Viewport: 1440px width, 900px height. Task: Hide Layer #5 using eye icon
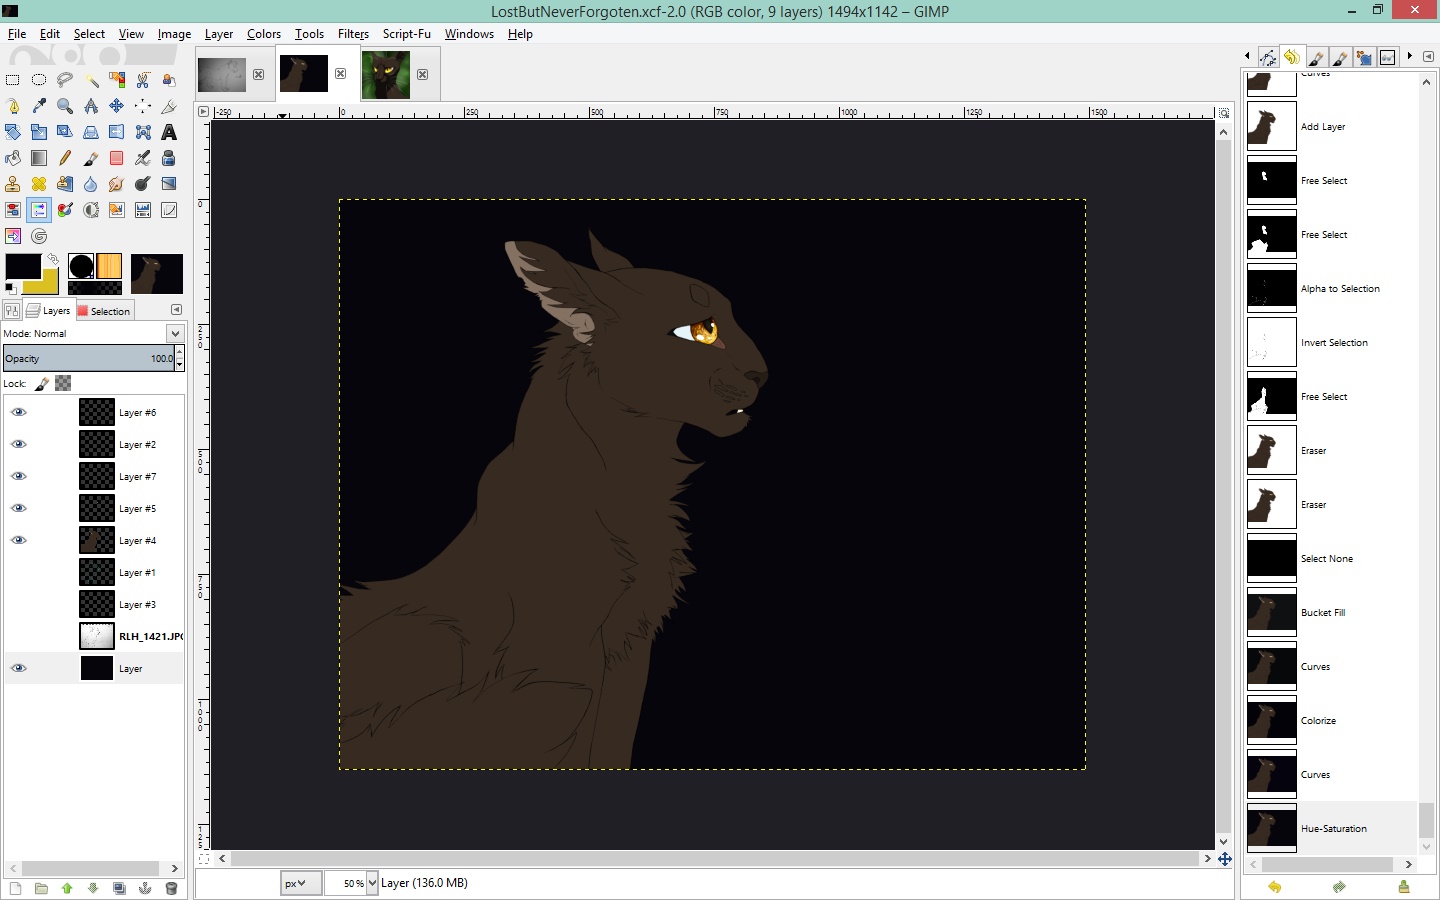click(x=18, y=508)
